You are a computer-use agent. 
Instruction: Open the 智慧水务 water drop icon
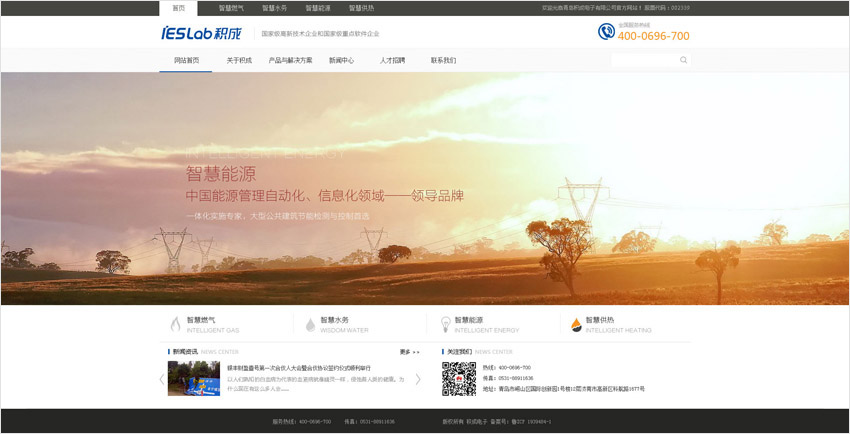310,325
